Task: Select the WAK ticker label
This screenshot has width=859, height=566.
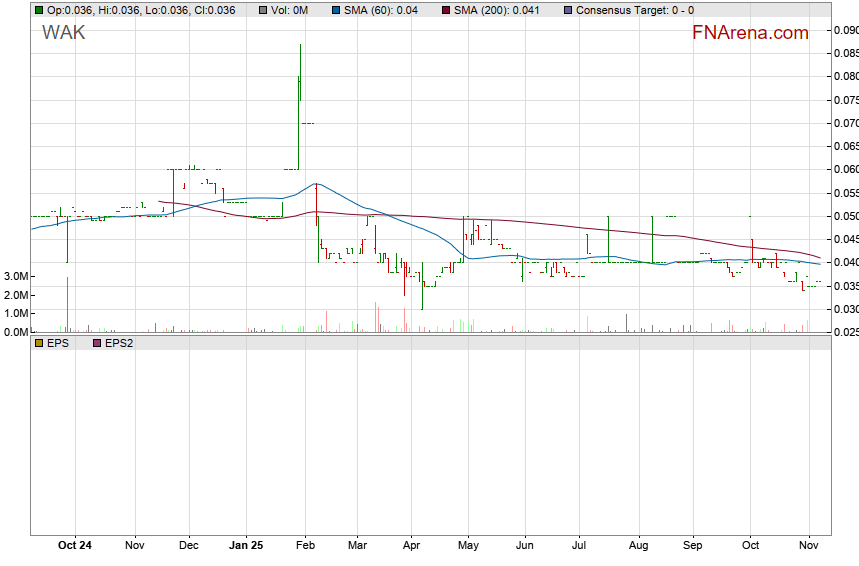Action: coord(63,33)
